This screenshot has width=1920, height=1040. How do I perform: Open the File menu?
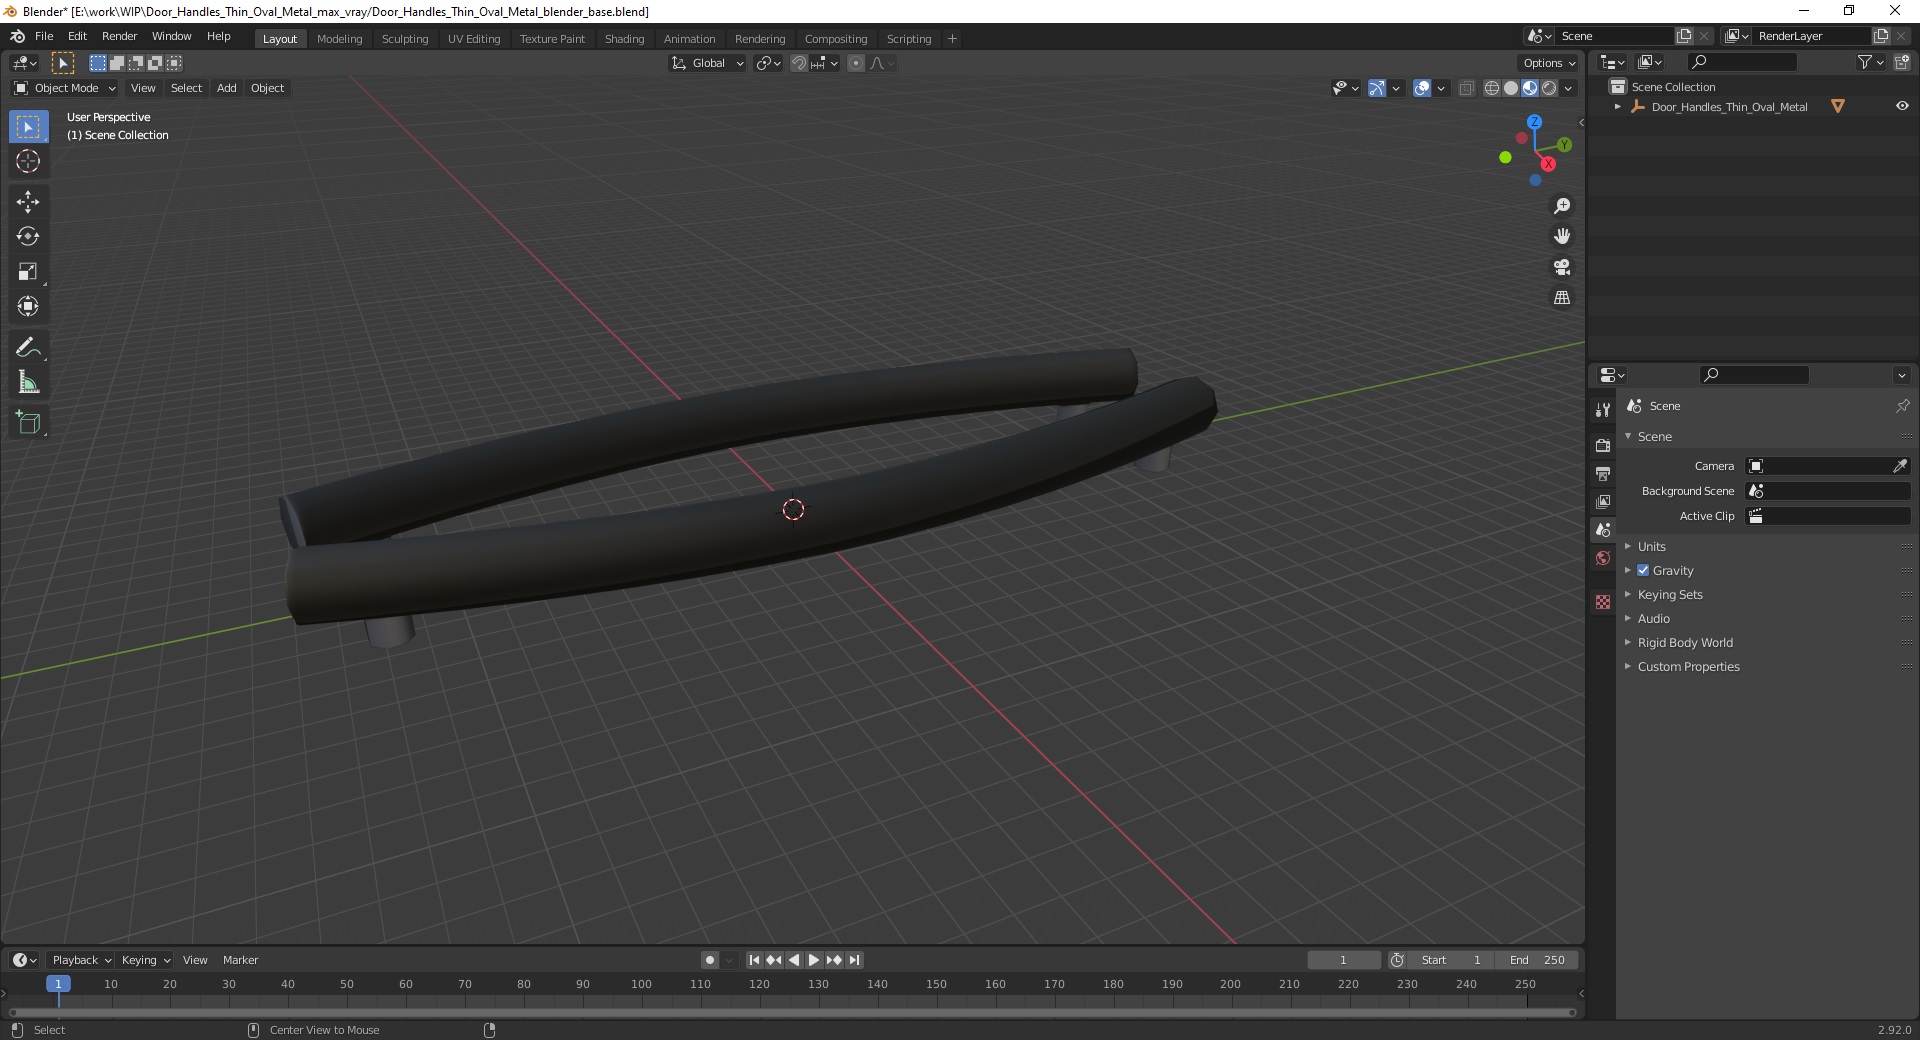click(x=44, y=36)
